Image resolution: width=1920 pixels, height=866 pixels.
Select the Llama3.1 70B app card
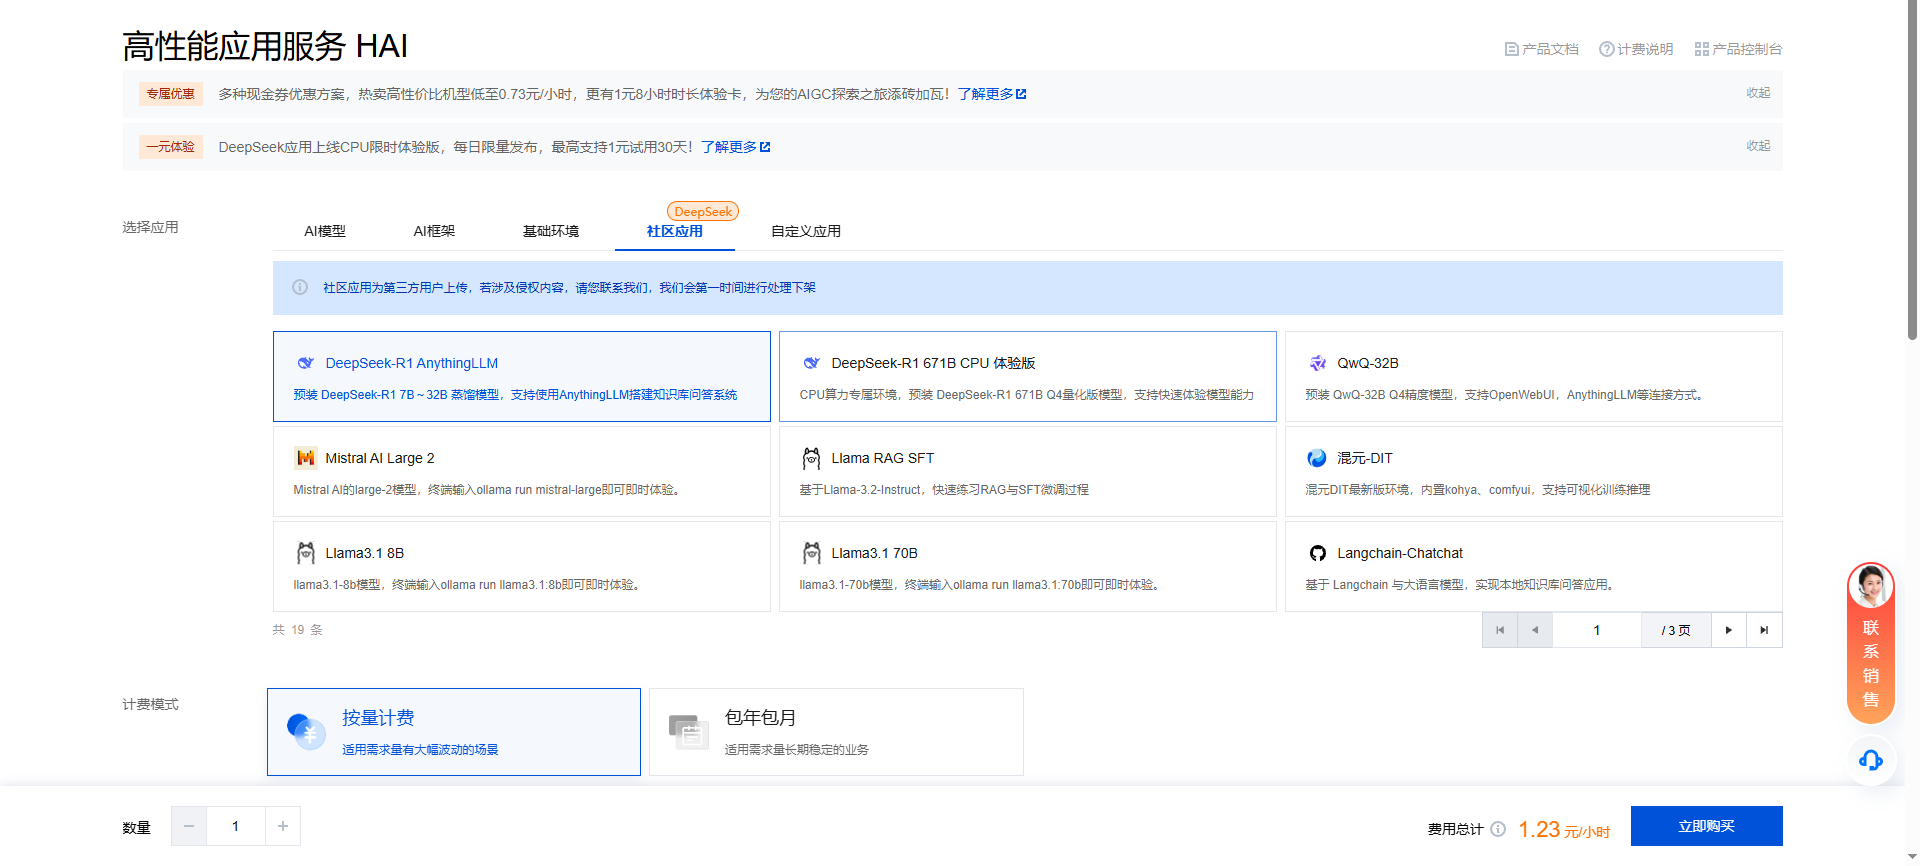[x=1028, y=567]
